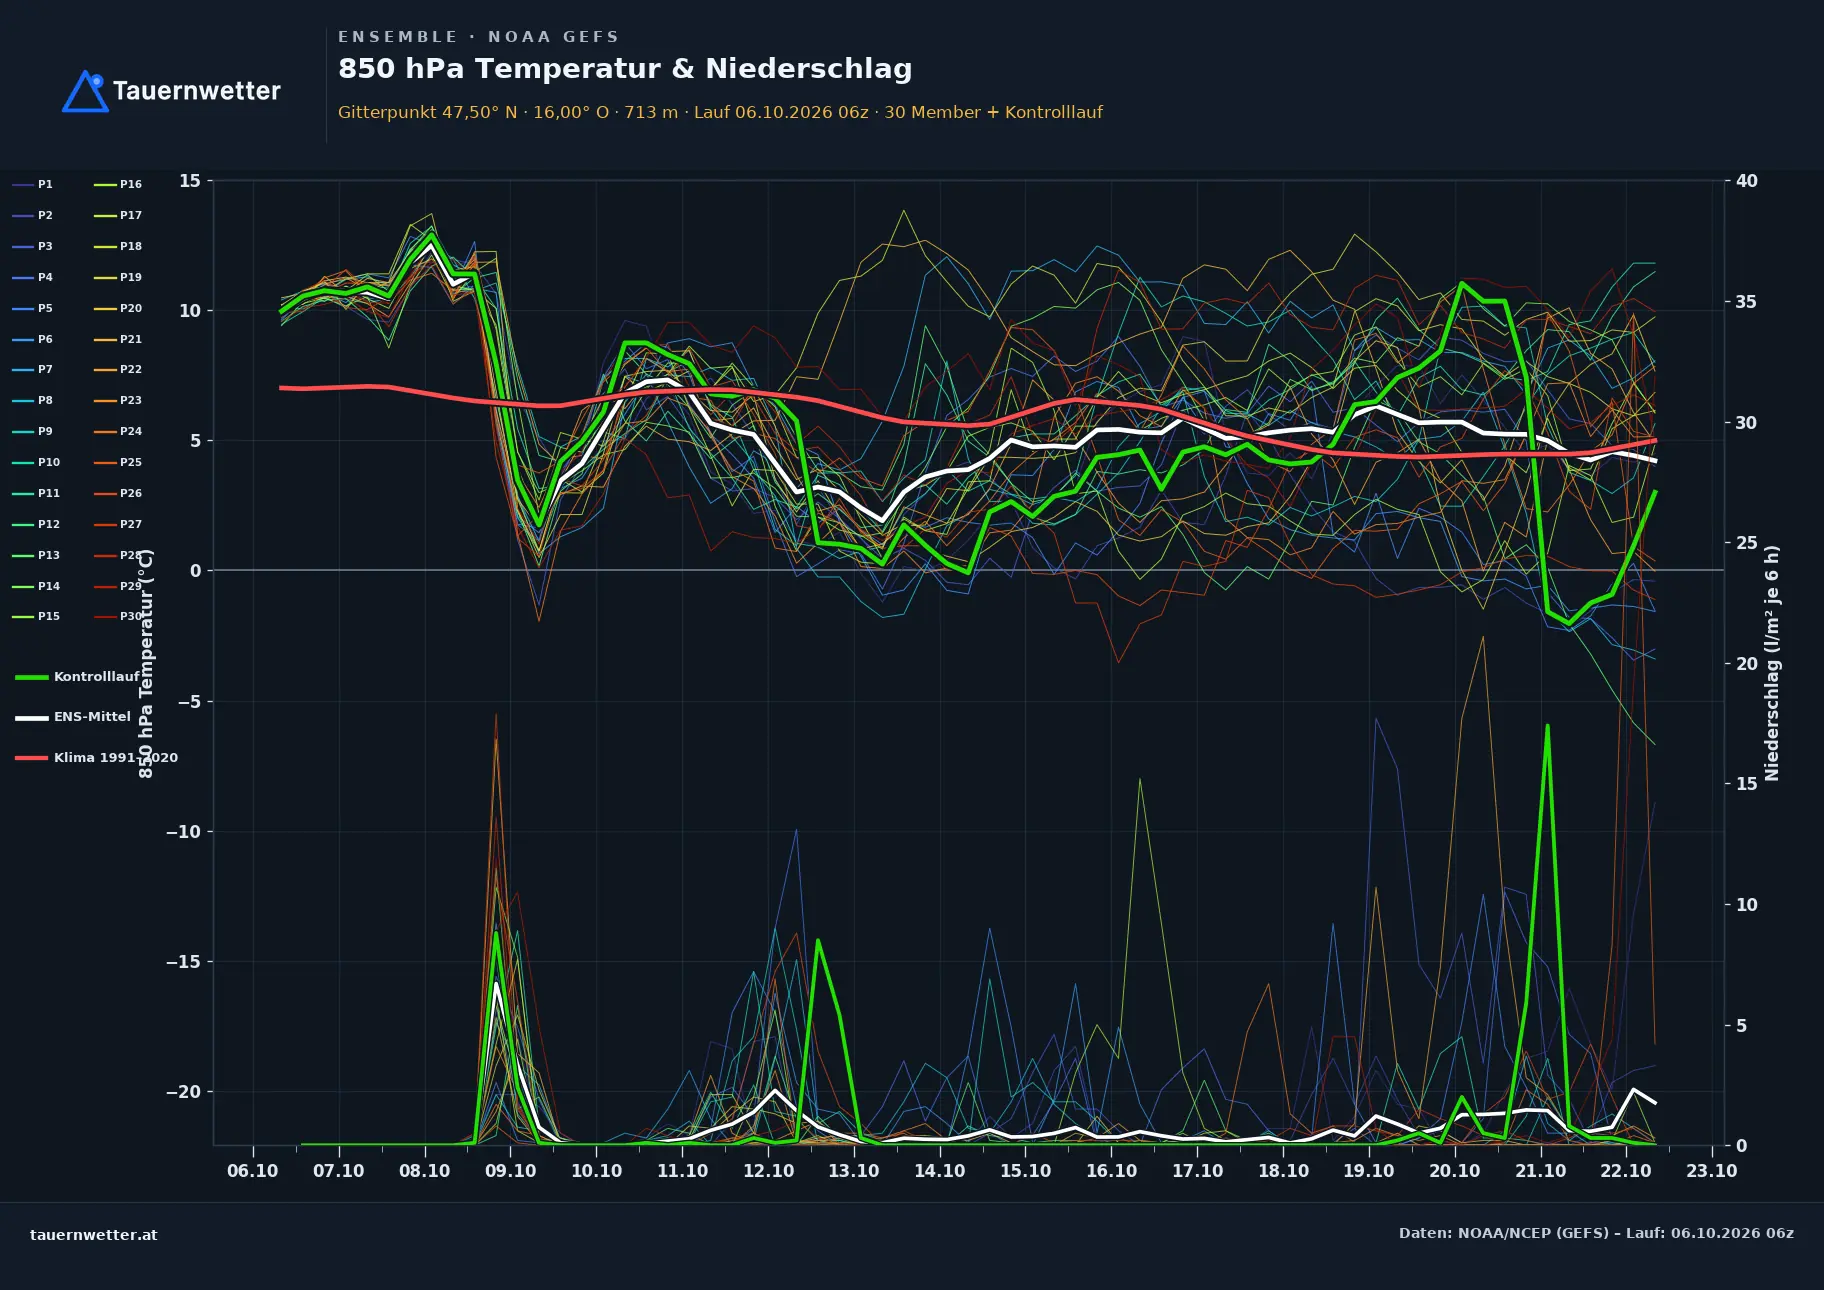Click the 15.10 date tick label
This screenshot has height=1290, width=1824.
1026,1171
